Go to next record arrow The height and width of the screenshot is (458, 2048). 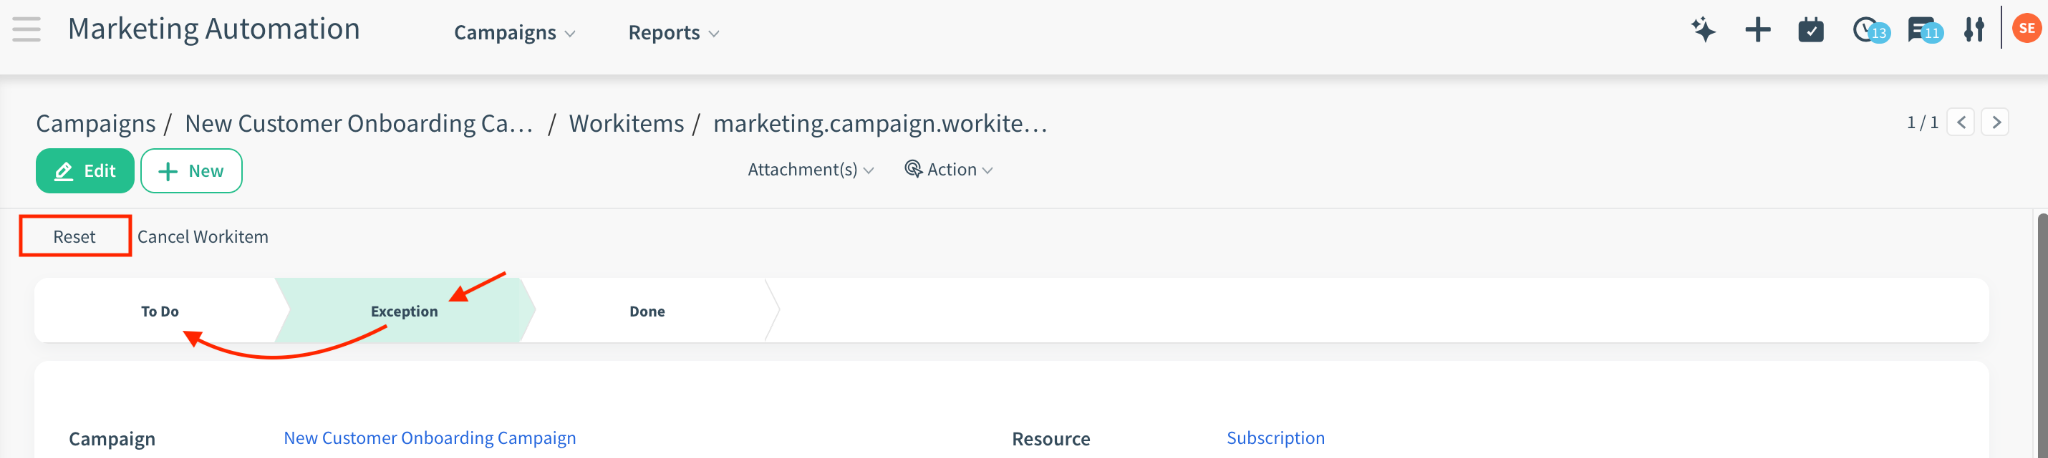1996,122
